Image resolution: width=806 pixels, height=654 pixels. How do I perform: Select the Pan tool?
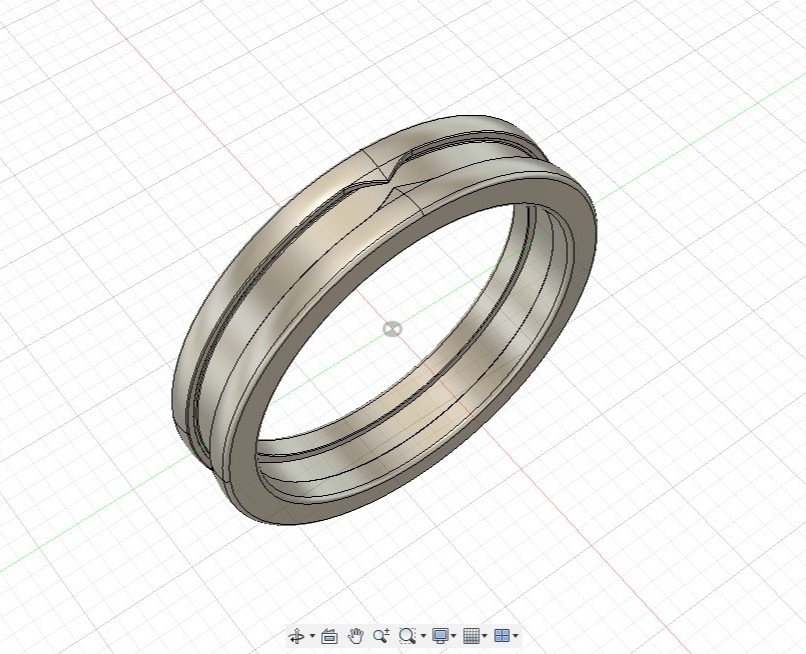(355, 635)
